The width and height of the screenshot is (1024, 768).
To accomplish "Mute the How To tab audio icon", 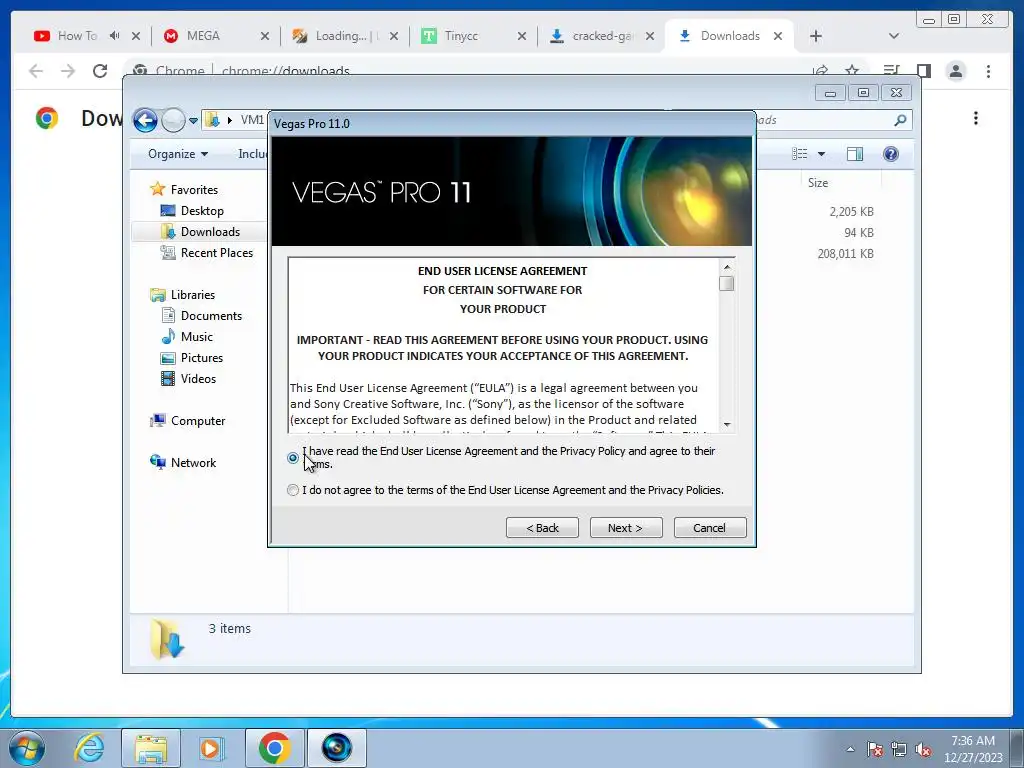I will click(x=114, y=36).
